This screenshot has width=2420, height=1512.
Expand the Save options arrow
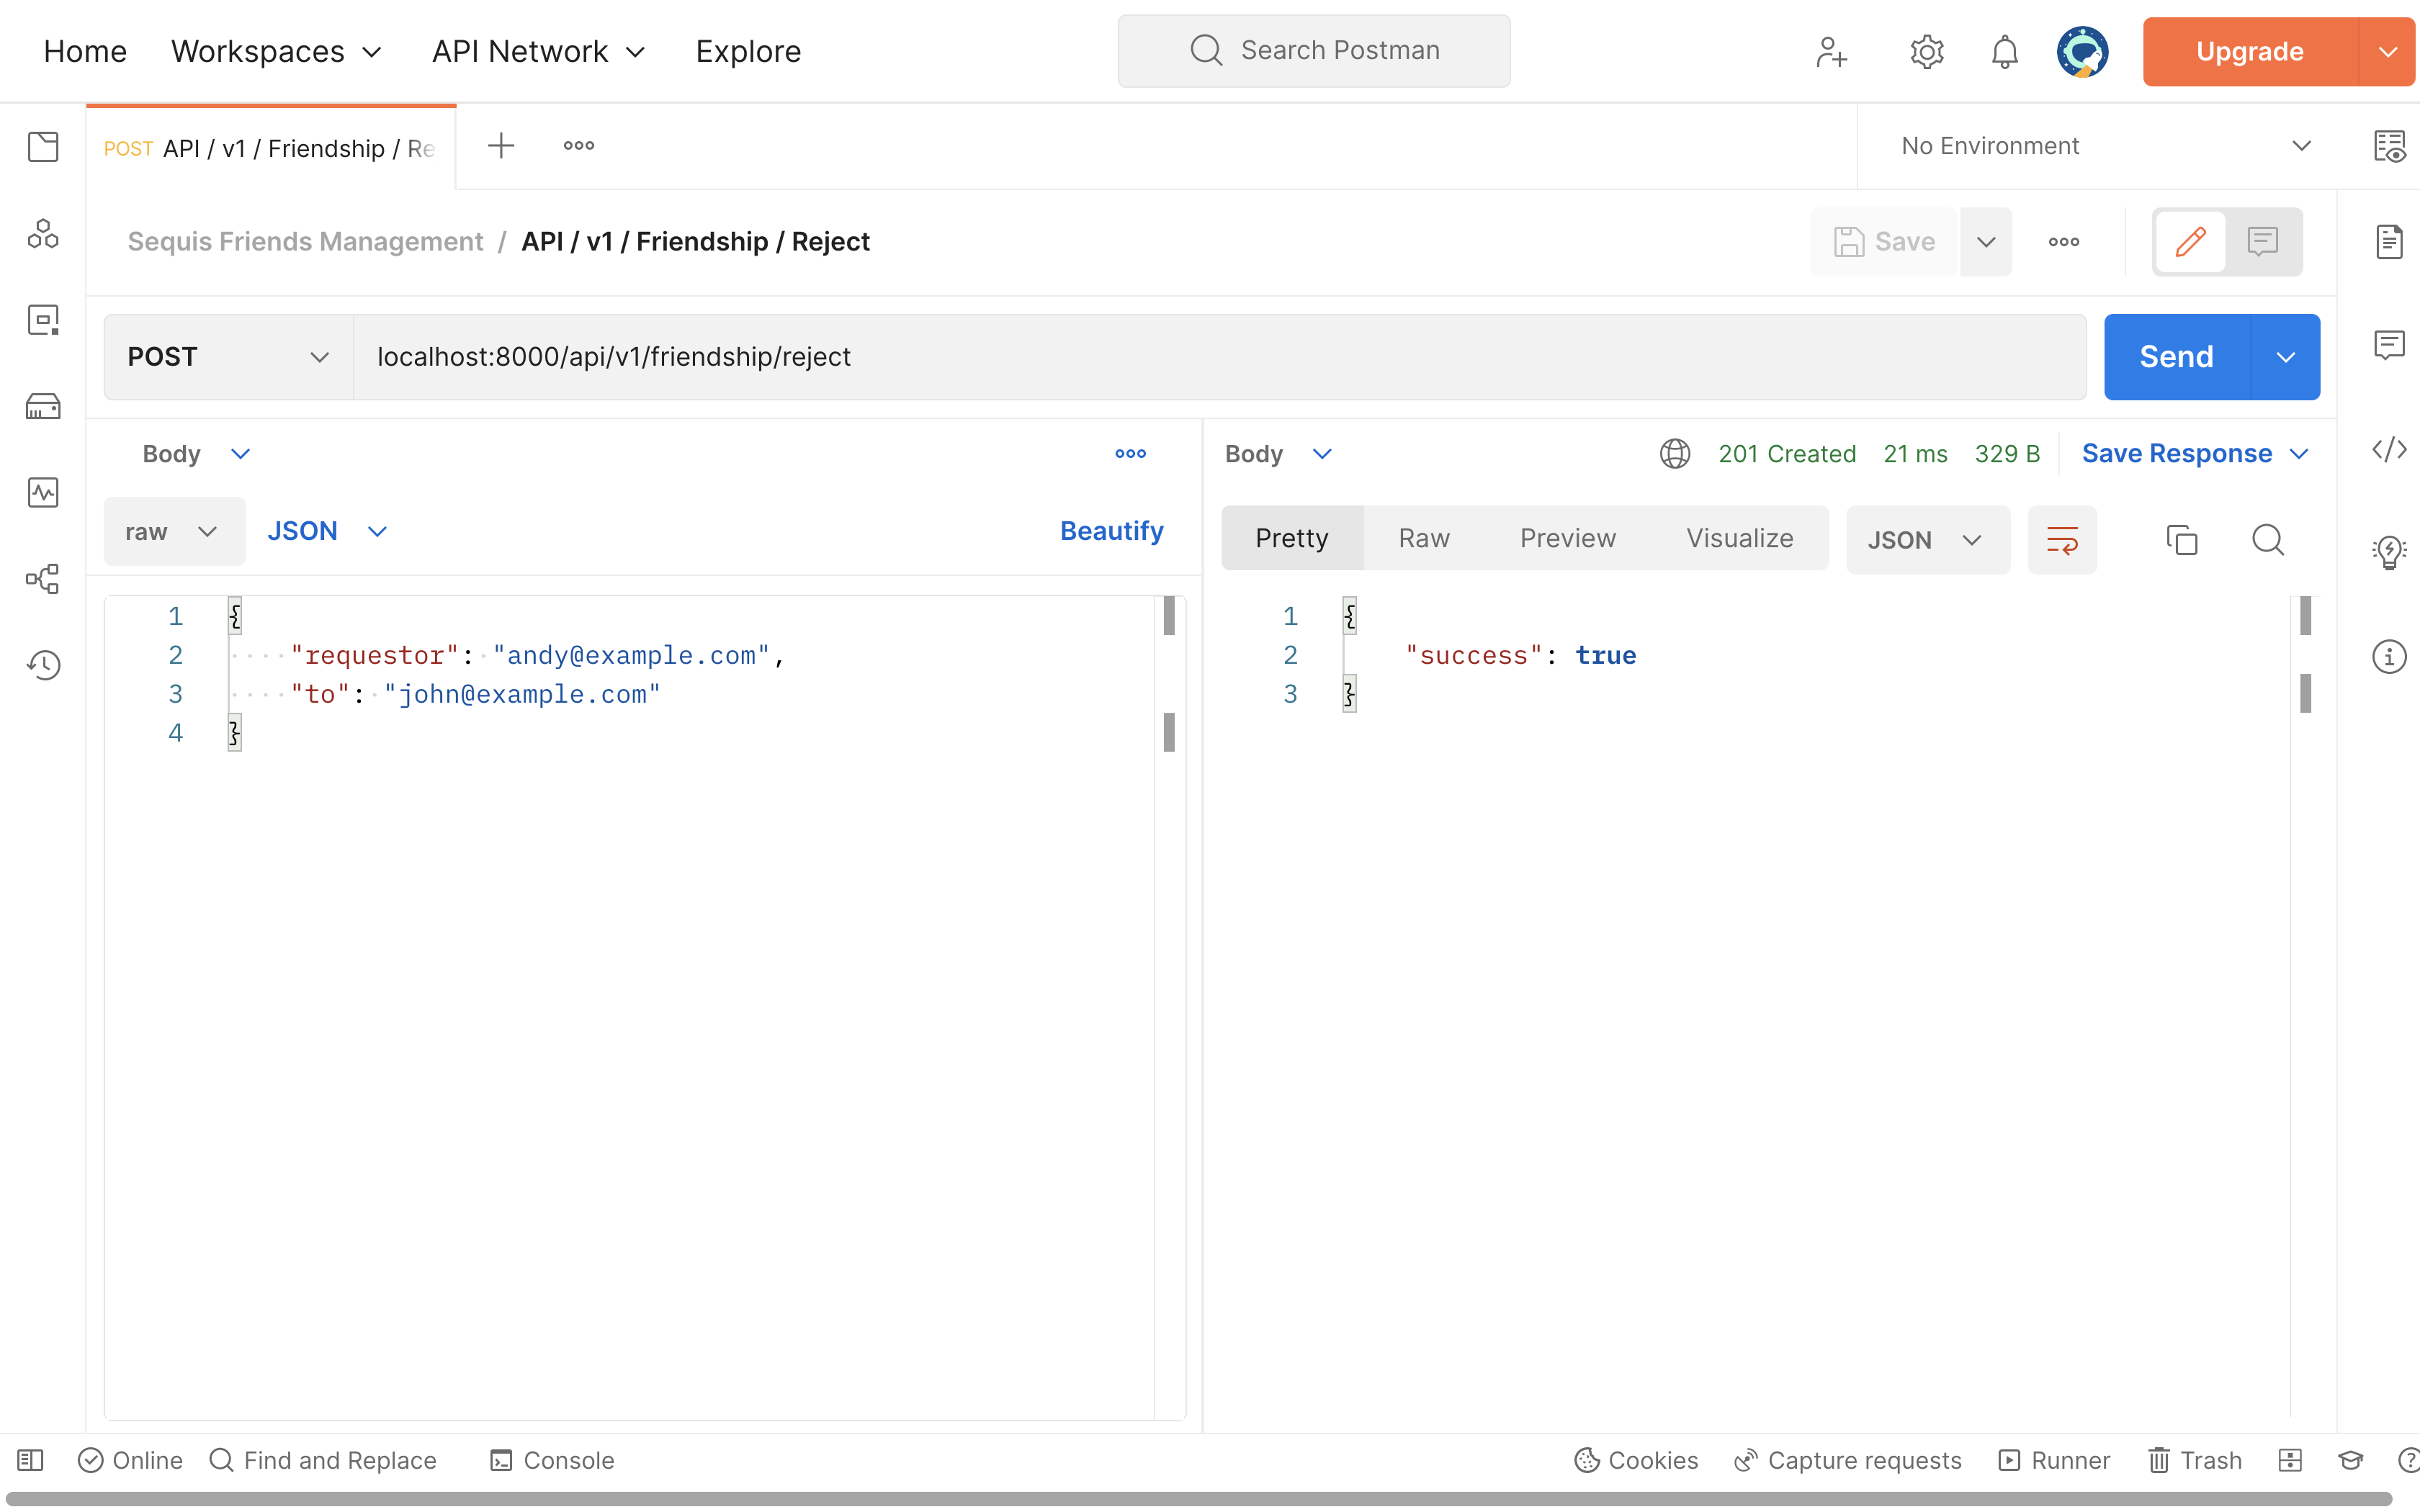pos(1986,241)
